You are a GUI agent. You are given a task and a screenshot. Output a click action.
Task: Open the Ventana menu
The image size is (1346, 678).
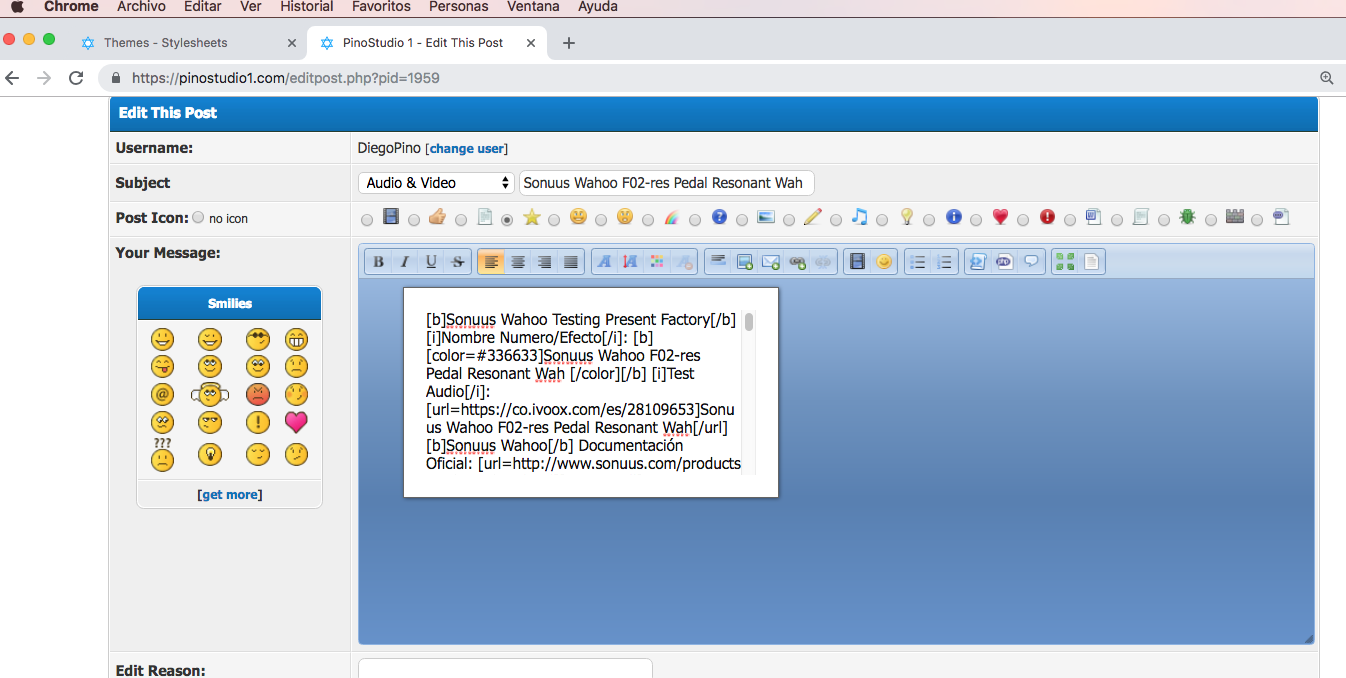[533, 7]
